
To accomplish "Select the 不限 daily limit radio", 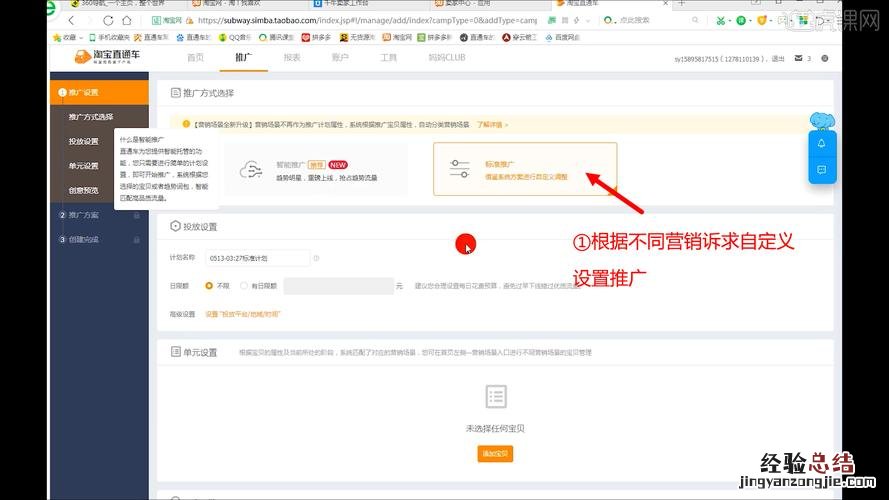I will [209, 286].
